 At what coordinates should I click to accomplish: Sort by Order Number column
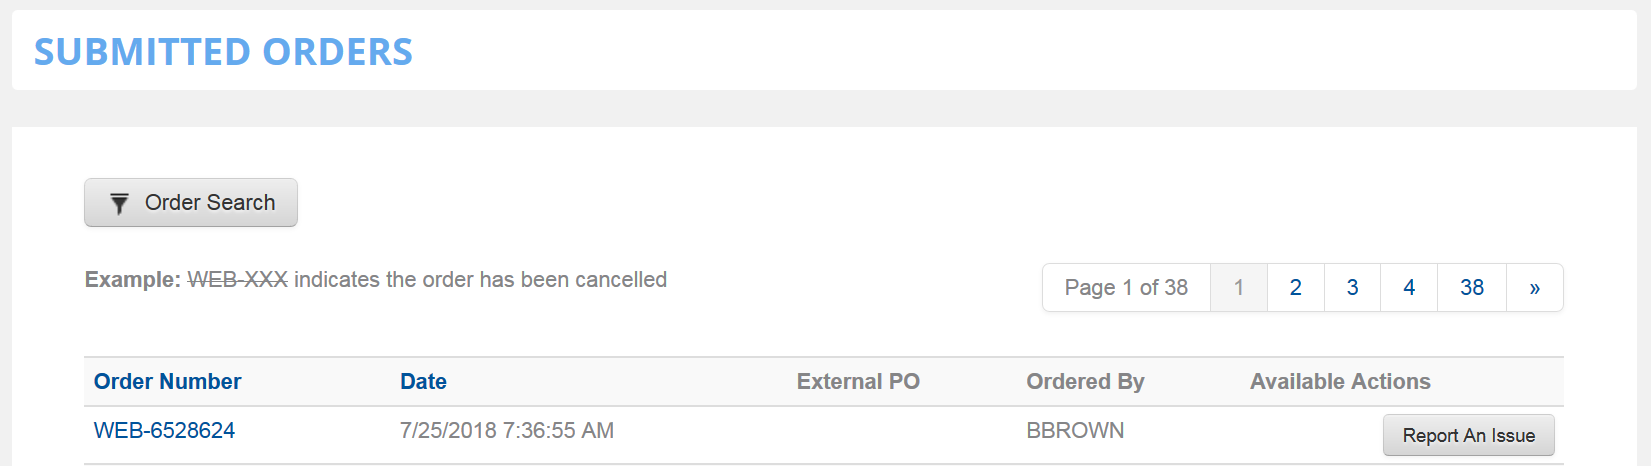click(x=167, y=382)
